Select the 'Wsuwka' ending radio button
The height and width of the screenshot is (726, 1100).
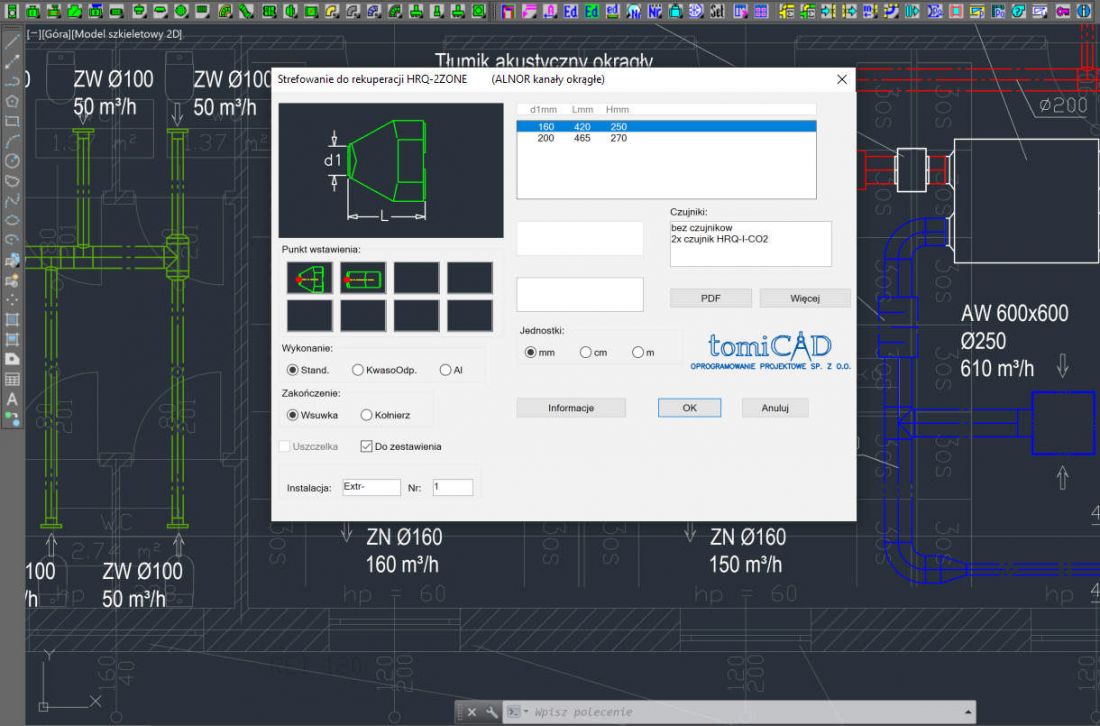[293, 415]
